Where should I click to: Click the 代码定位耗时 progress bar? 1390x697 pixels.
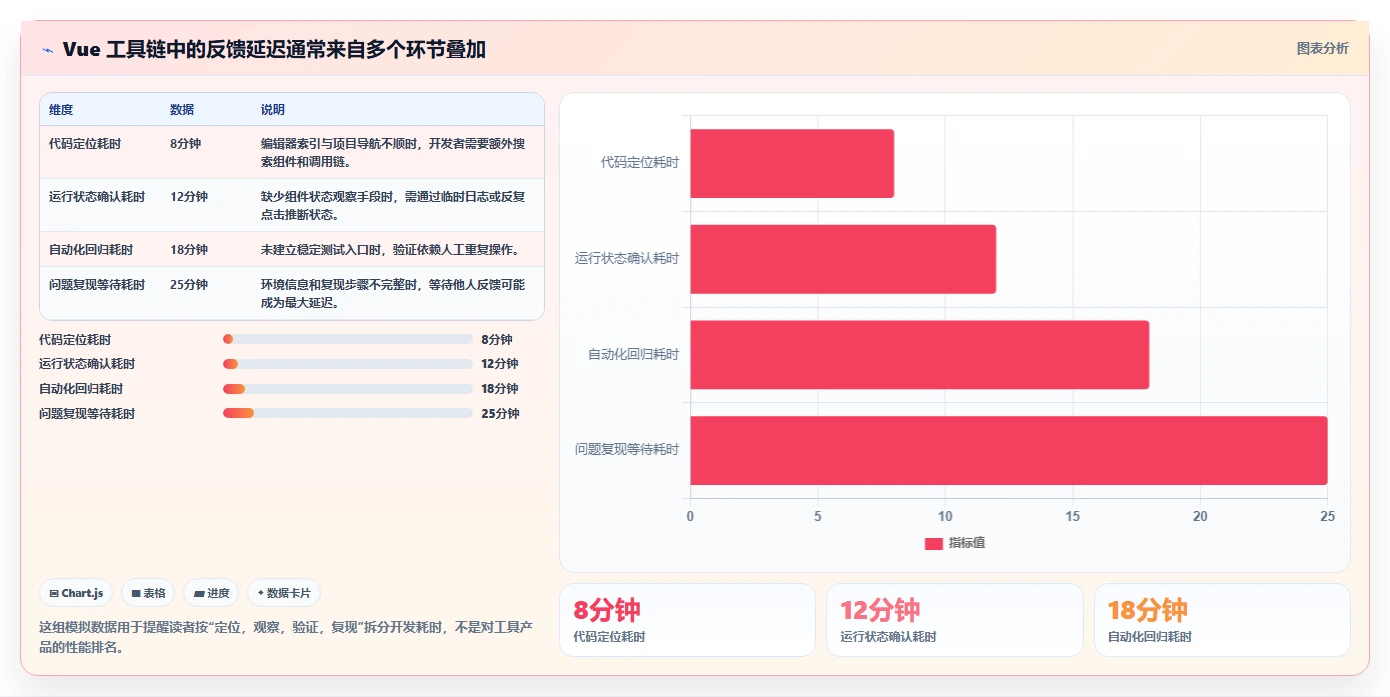point(348,339)
